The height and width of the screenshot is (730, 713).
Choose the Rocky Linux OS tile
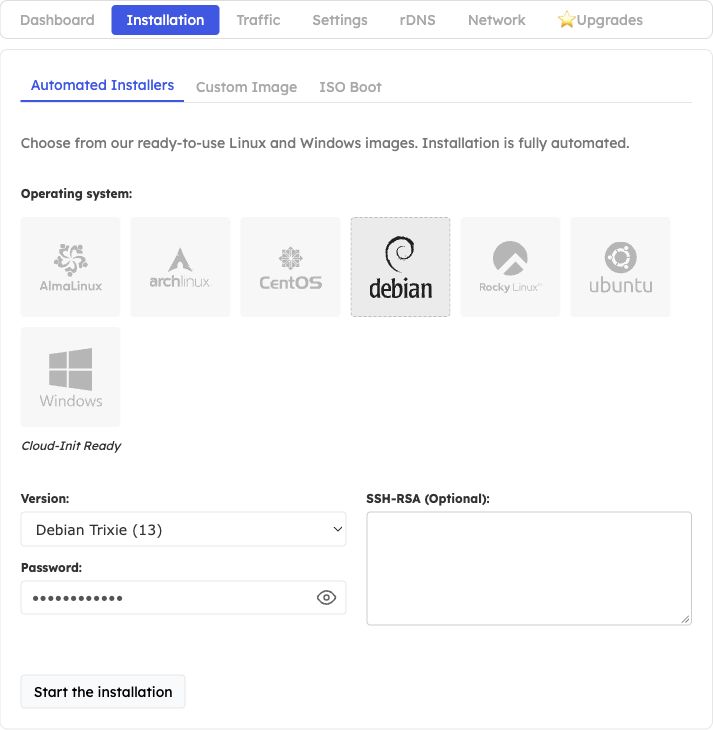click(510, 267)
